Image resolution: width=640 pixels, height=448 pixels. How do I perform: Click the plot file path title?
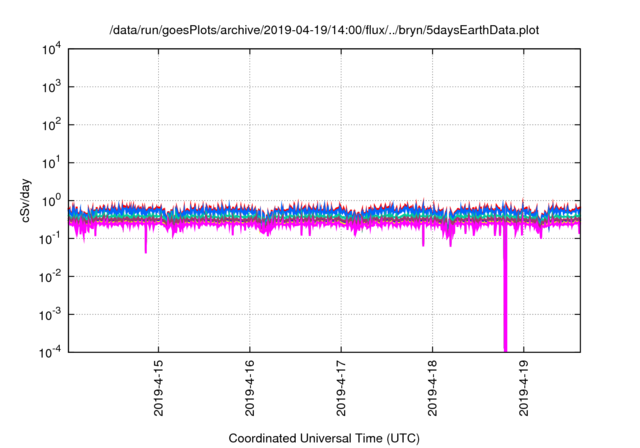click(x=324, y=30)
